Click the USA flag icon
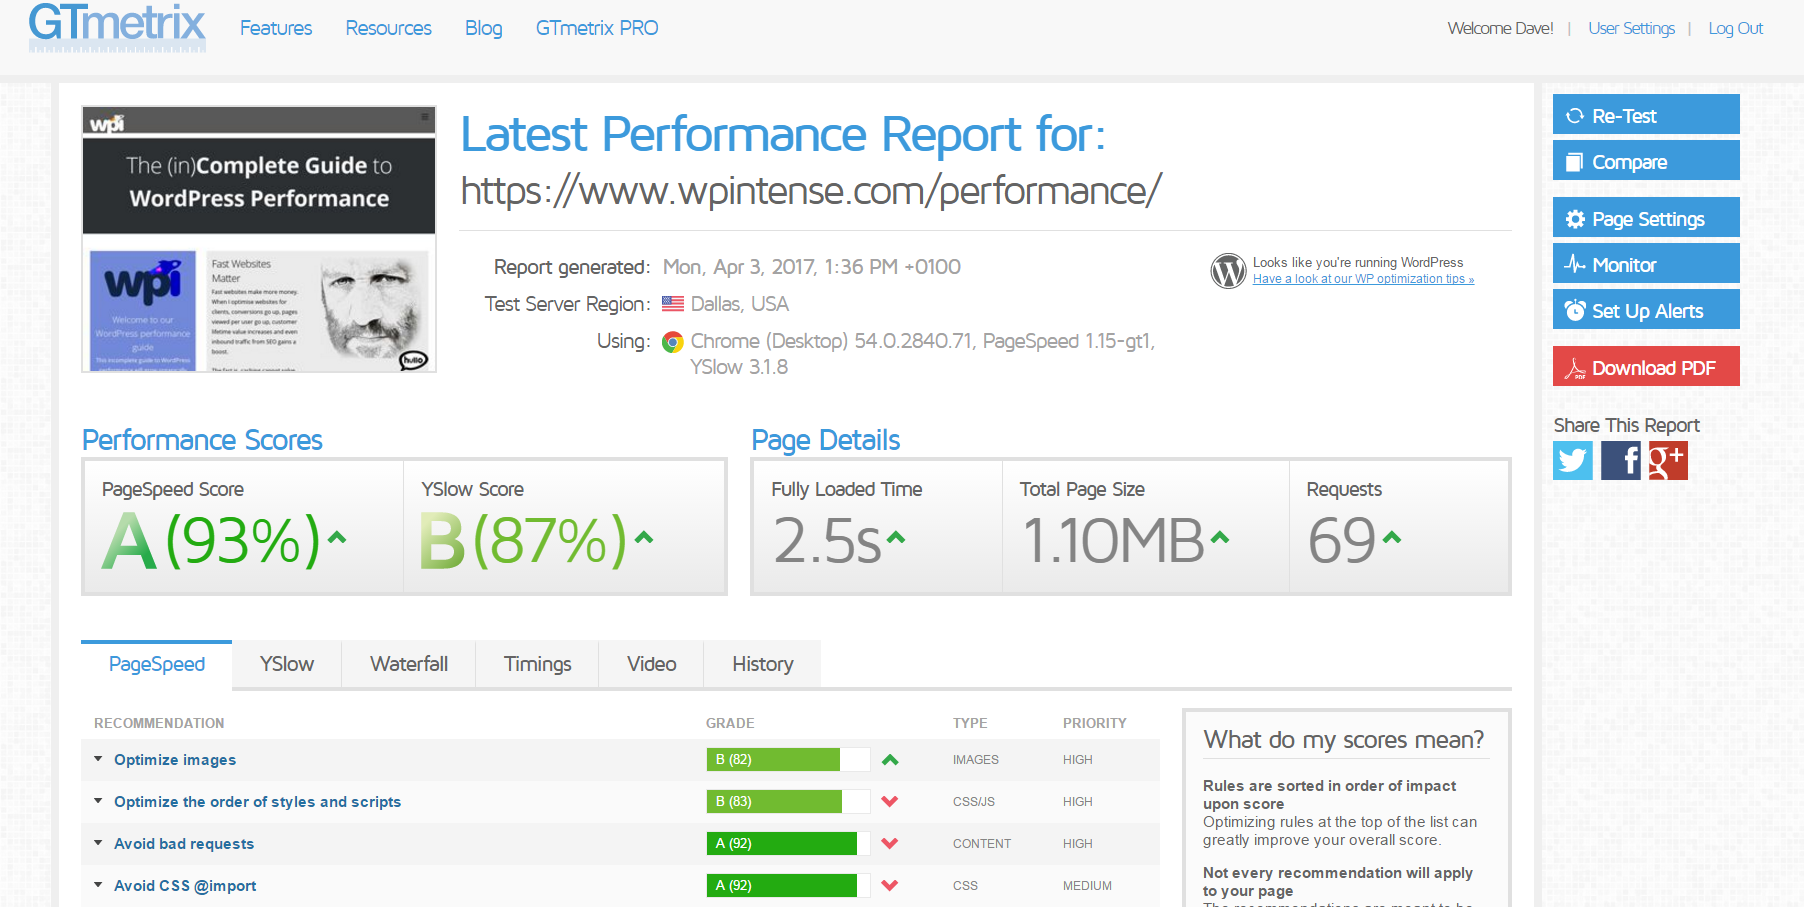 coord(673,304)
